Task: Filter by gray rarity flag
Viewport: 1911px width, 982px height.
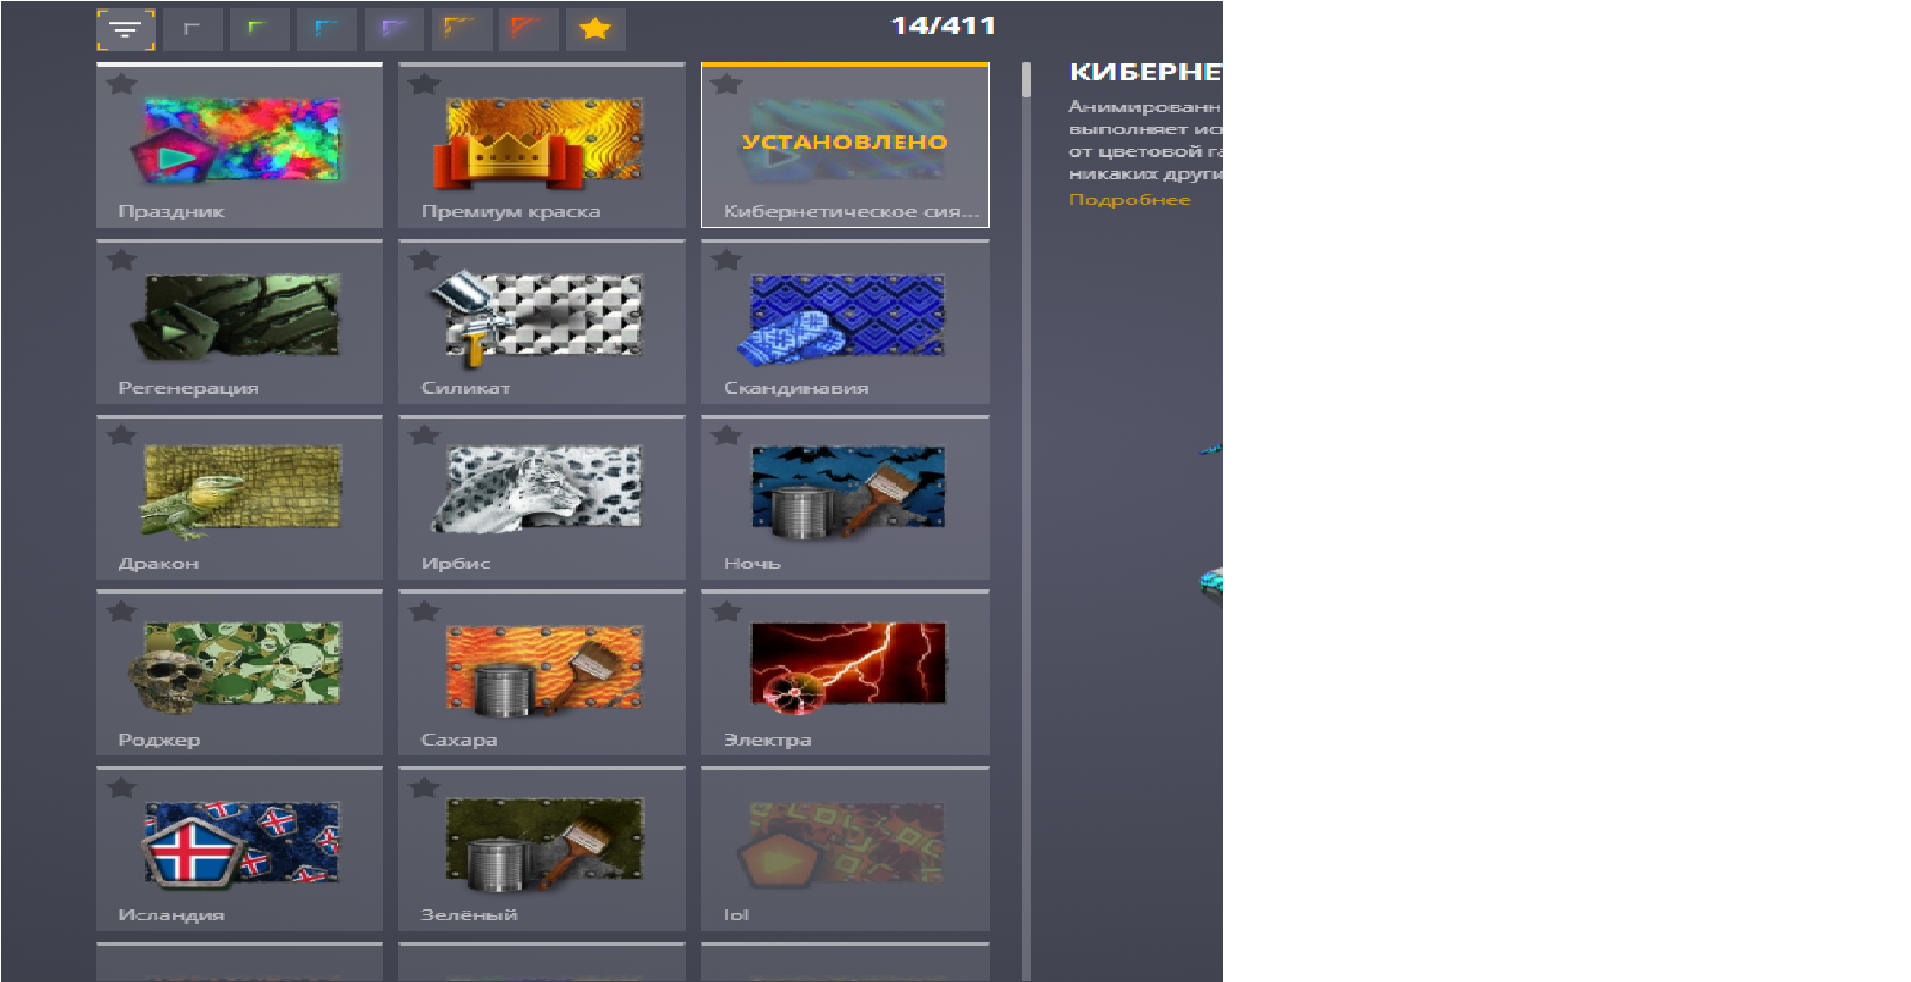Action: pyautogui.click(x=192, y=29)
